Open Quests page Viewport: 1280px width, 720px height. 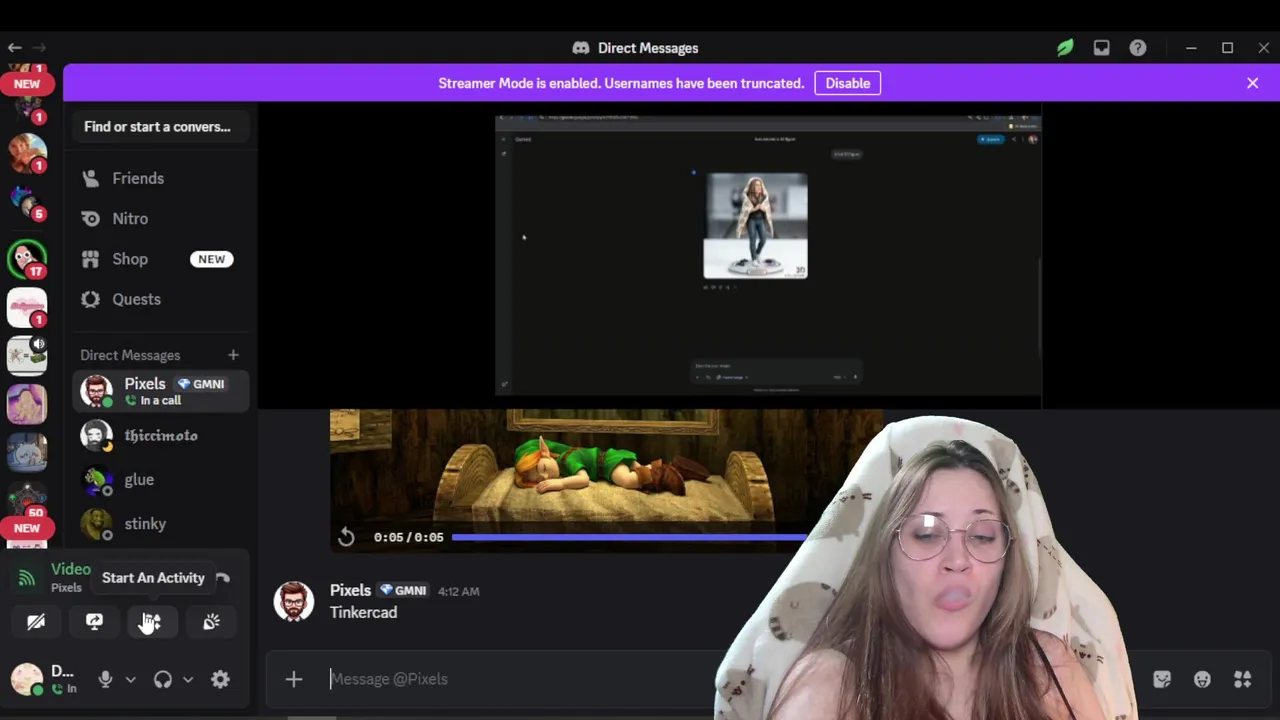pos(160,299)
